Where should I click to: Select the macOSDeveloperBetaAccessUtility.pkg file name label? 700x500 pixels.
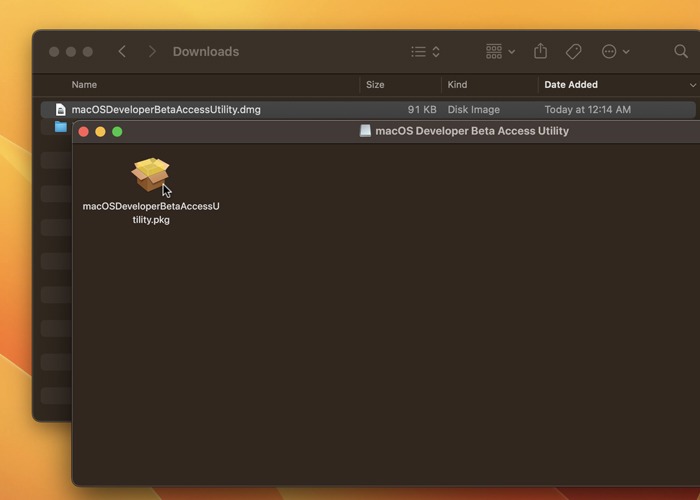(x=151, y=213)
